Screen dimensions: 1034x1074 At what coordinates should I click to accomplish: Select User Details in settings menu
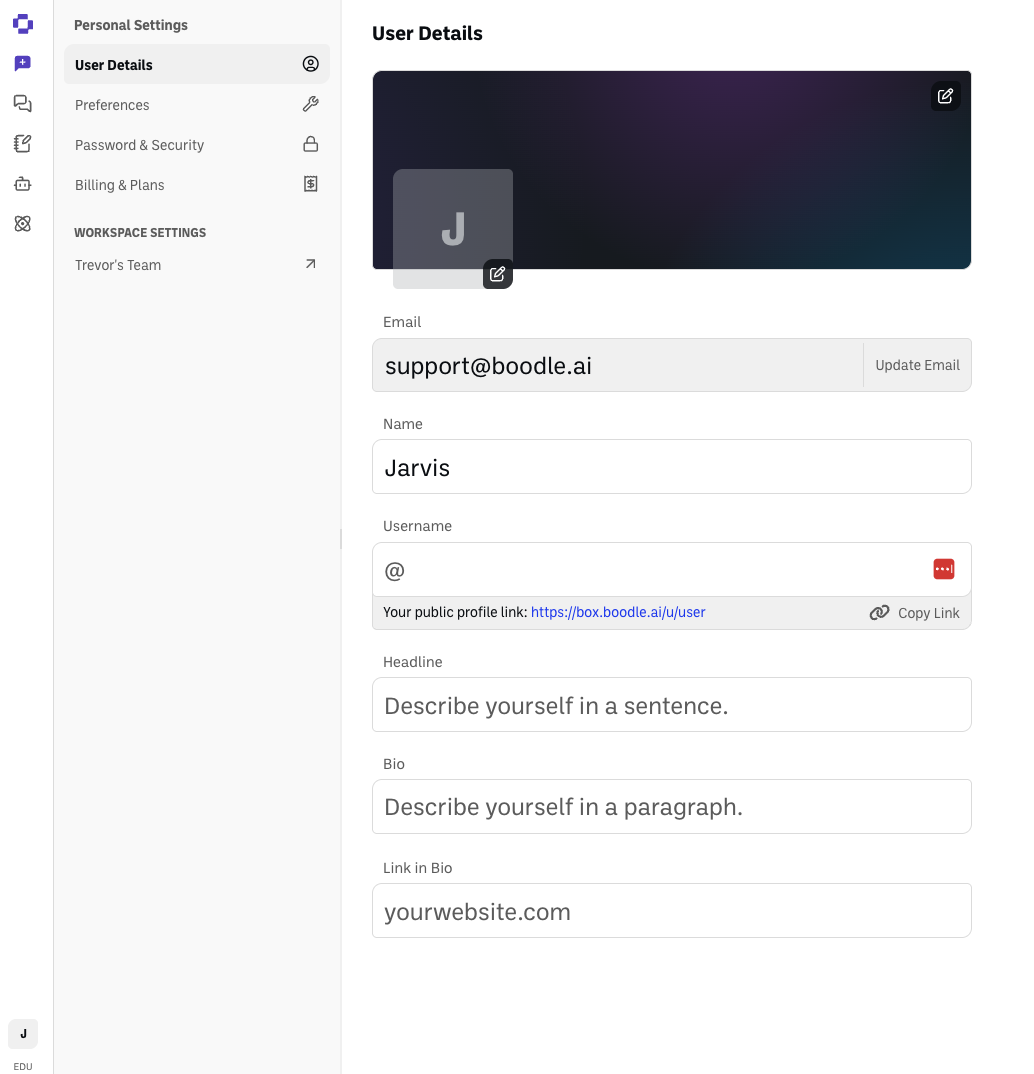(x=197, y=64)
